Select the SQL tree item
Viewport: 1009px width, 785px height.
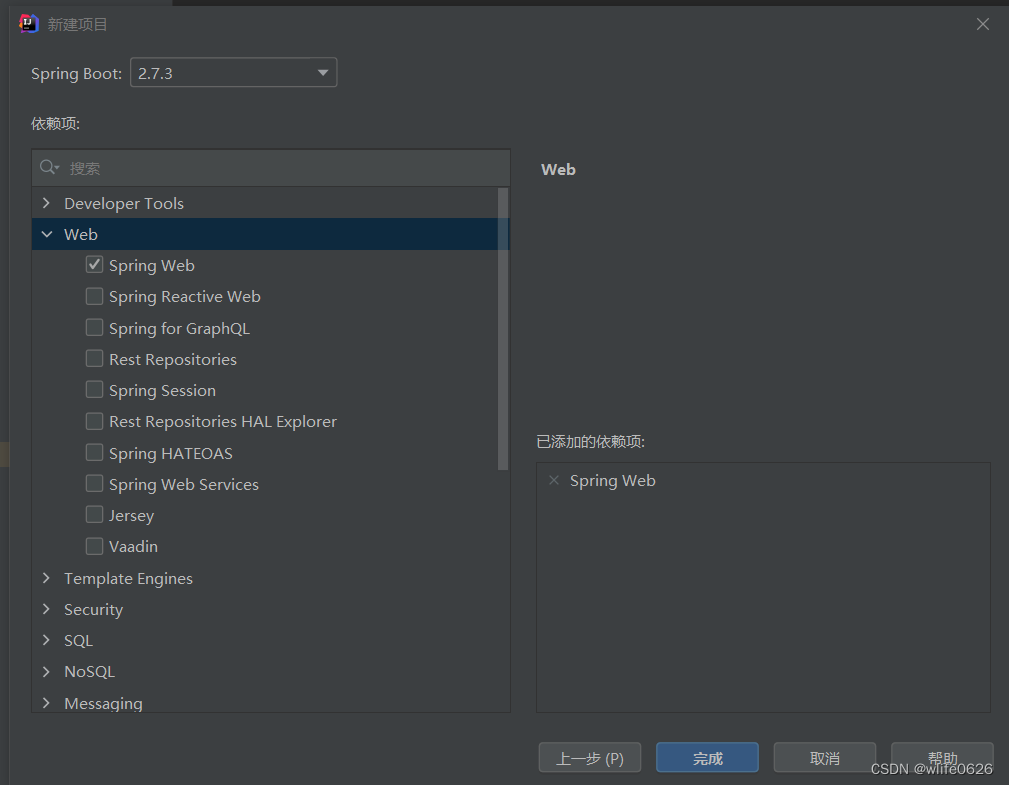tap(78, 640)
